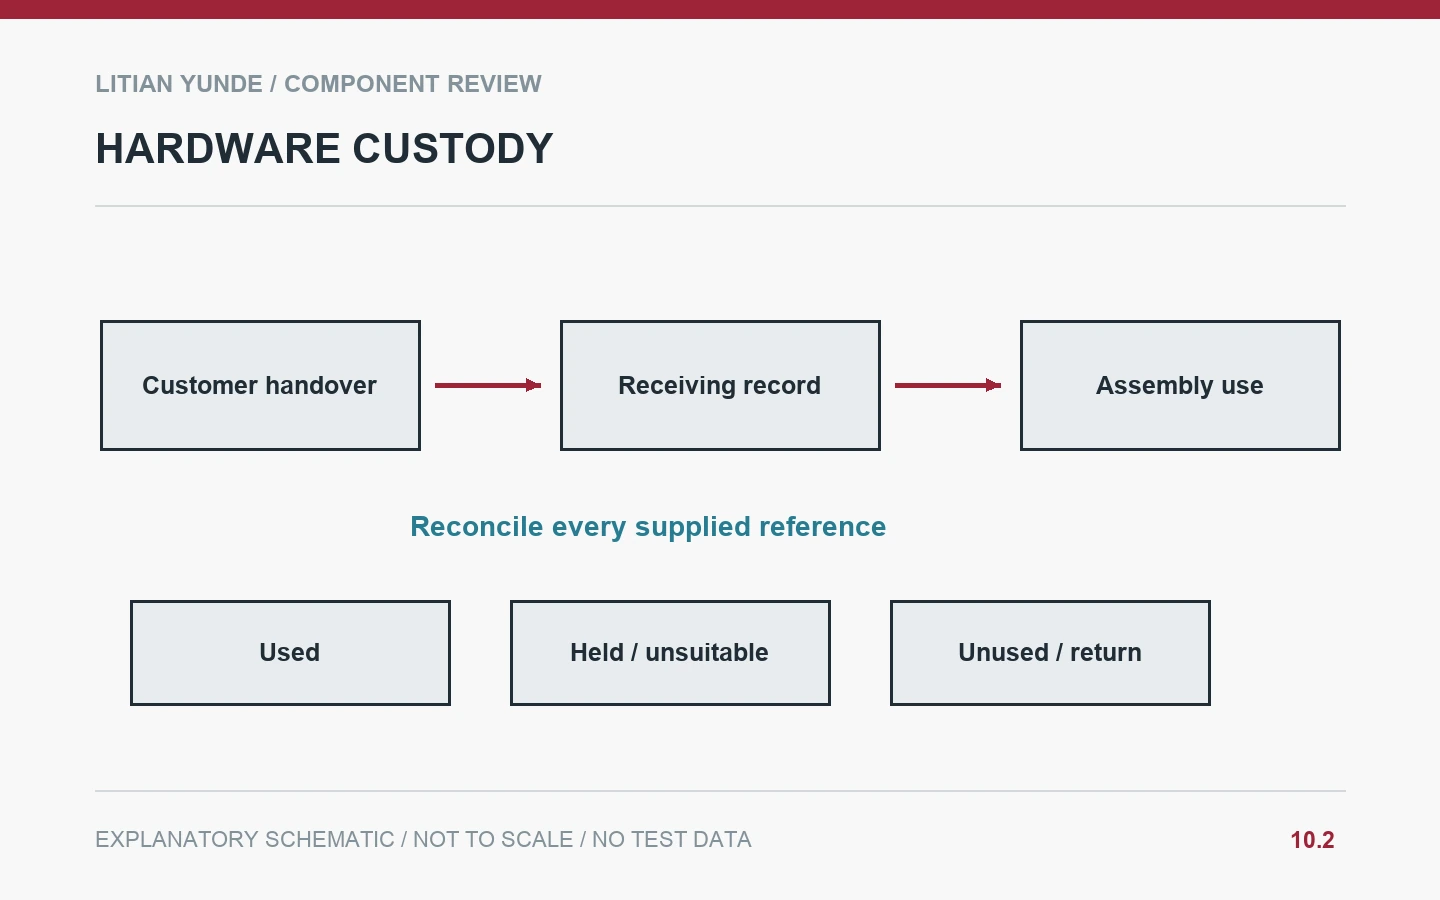
Task: Click the divider line under the title
Action: [720, 206]
